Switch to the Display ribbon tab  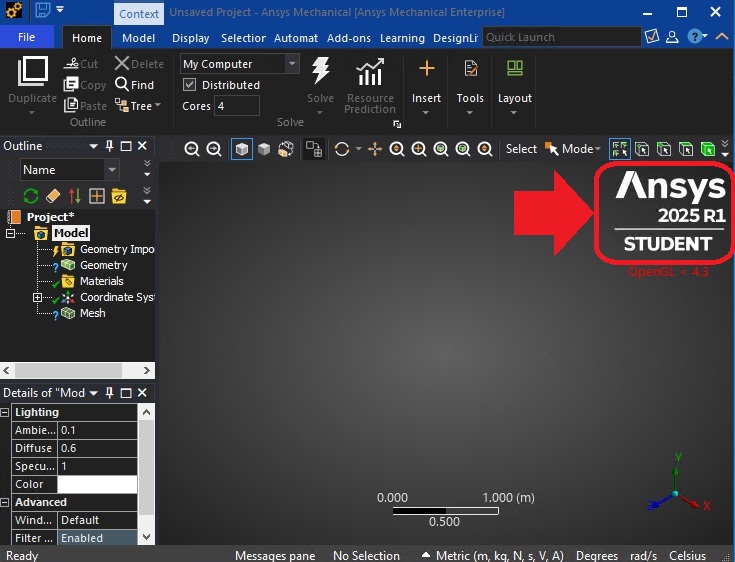pos(190,38)
